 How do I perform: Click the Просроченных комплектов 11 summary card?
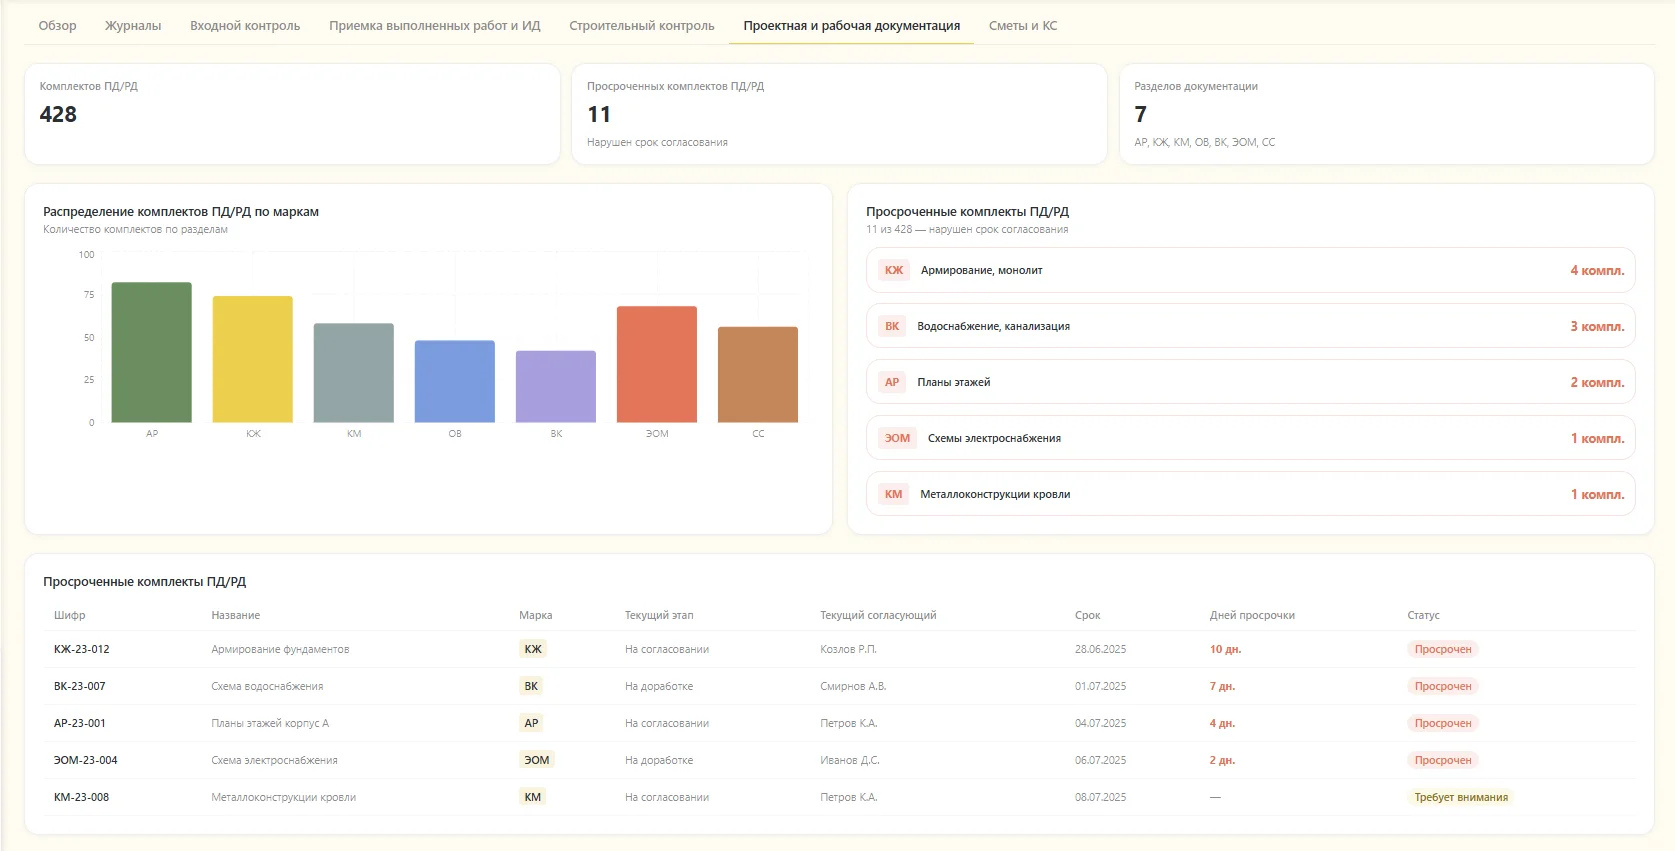839,114
